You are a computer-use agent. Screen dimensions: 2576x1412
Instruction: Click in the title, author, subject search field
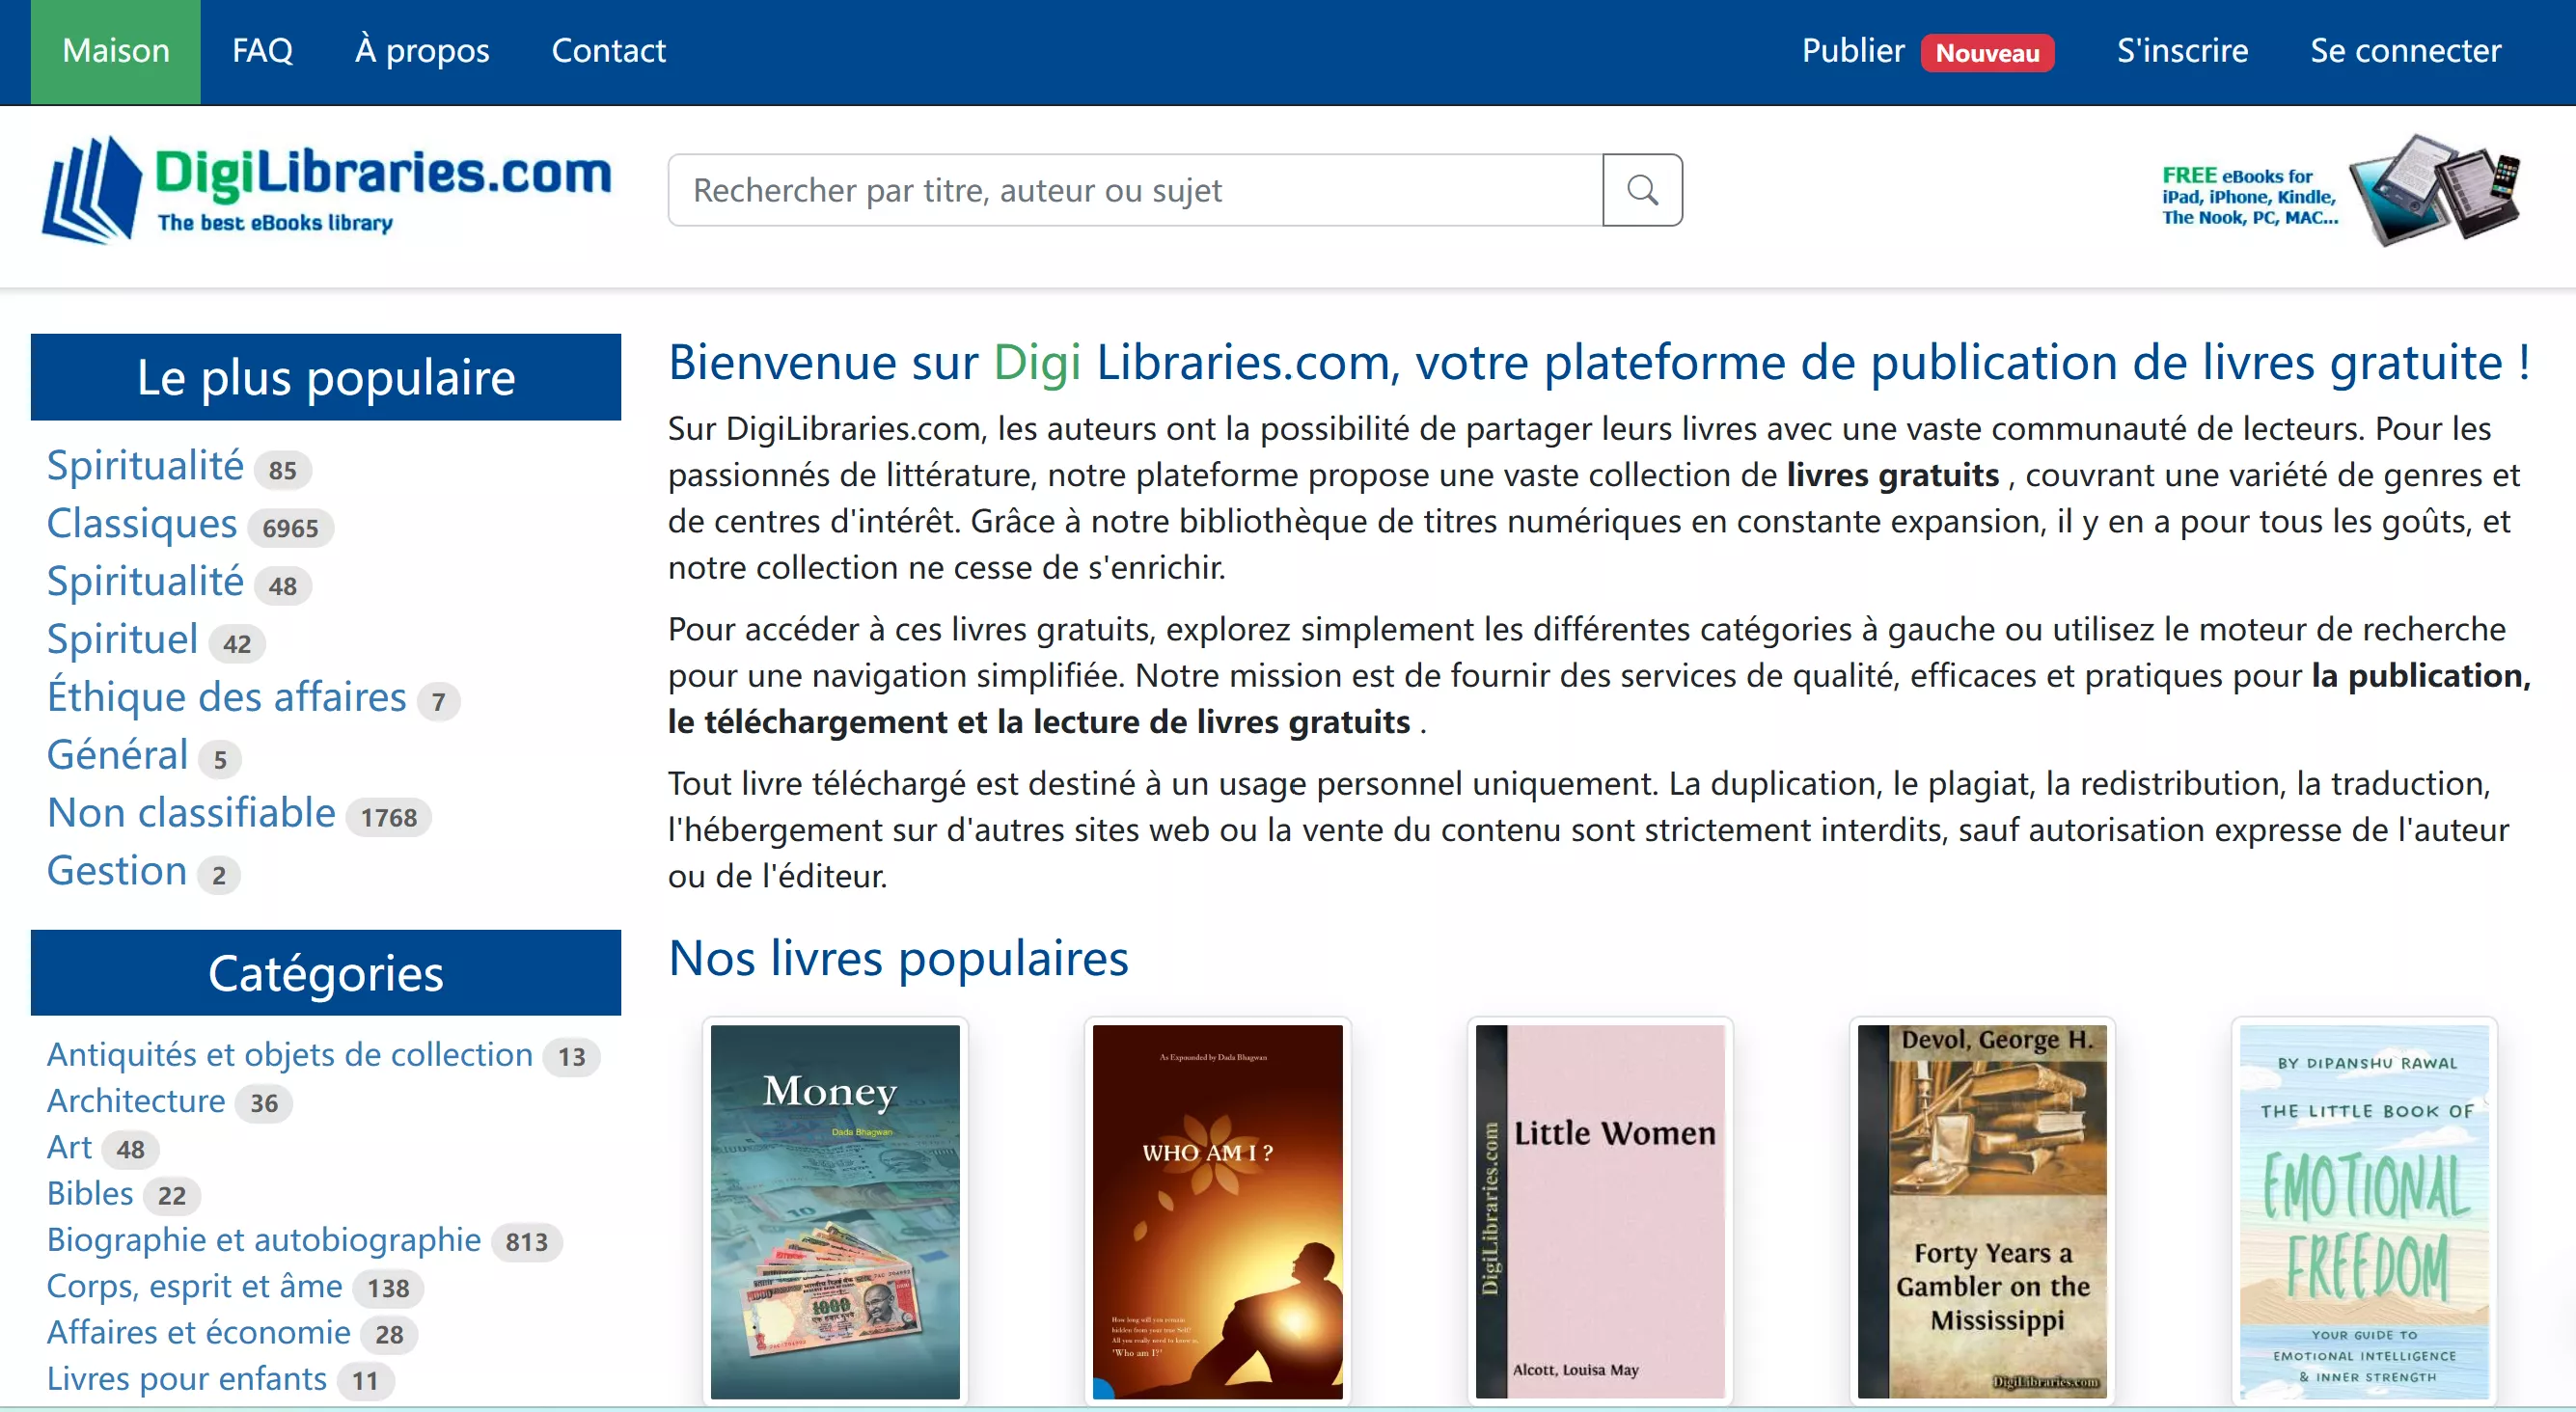pos(1134,190)
